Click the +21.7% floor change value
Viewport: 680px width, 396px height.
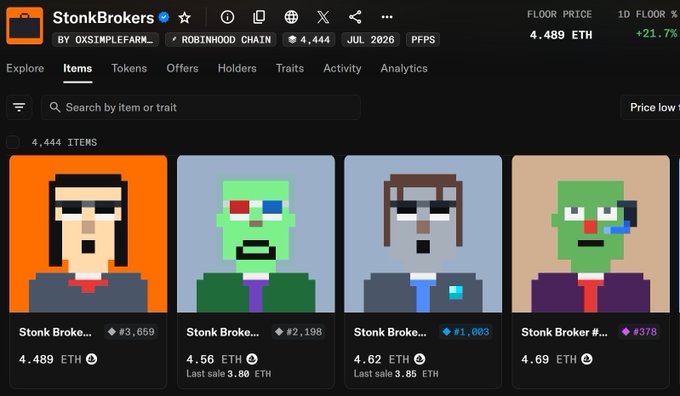pyautogui.click(x=657, y=33)
